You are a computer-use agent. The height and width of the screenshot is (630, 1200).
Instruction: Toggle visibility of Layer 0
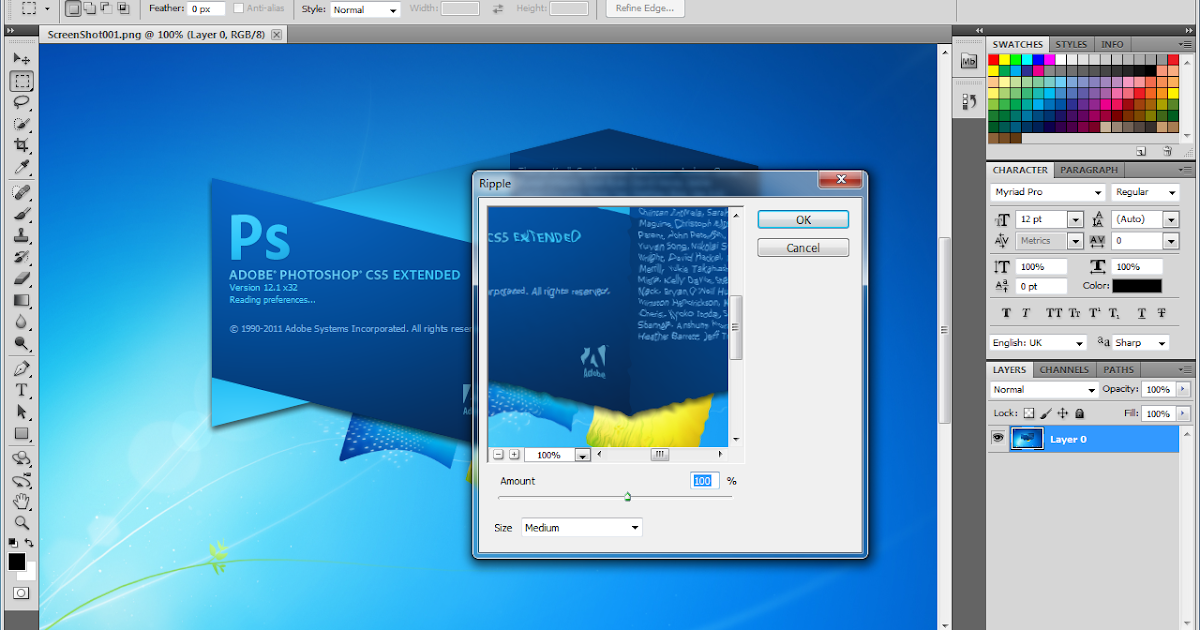coord(998,438)
